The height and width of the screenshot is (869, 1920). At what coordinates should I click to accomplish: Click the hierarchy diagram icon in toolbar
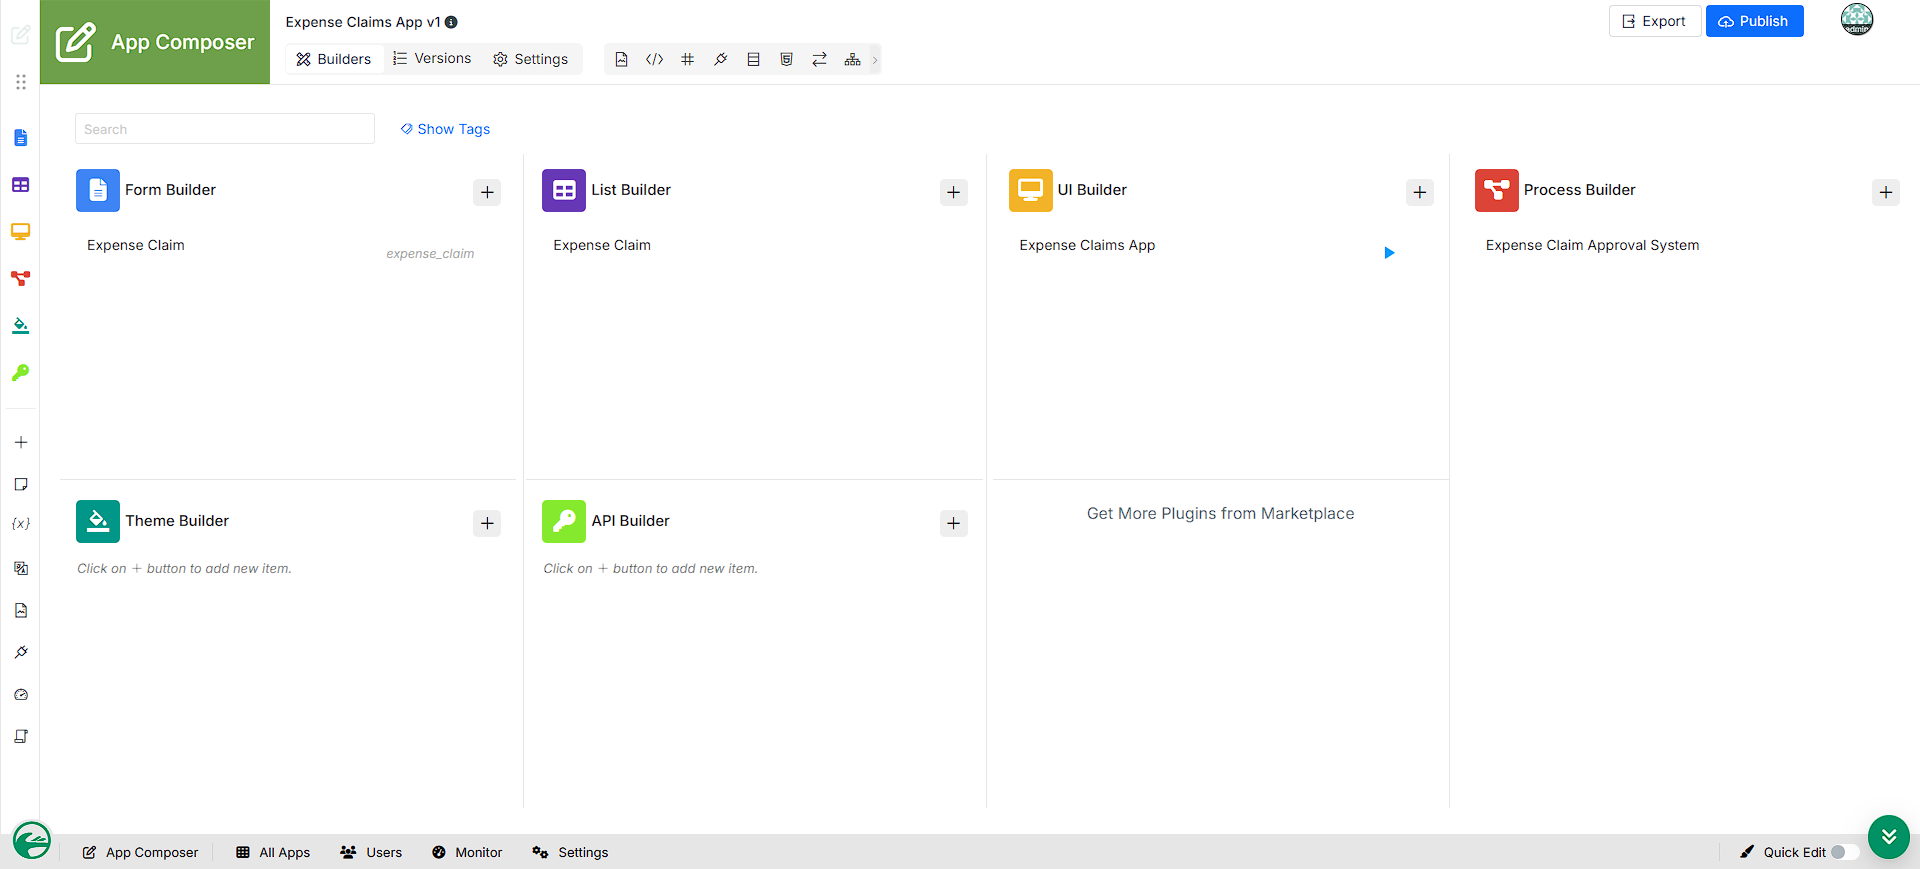click(x=852, y=59)
